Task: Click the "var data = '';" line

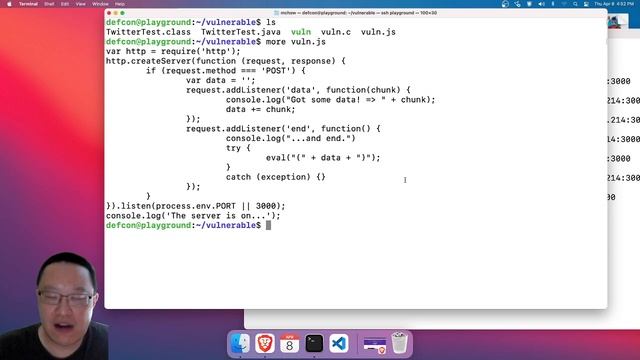Action: coord(220,80)
